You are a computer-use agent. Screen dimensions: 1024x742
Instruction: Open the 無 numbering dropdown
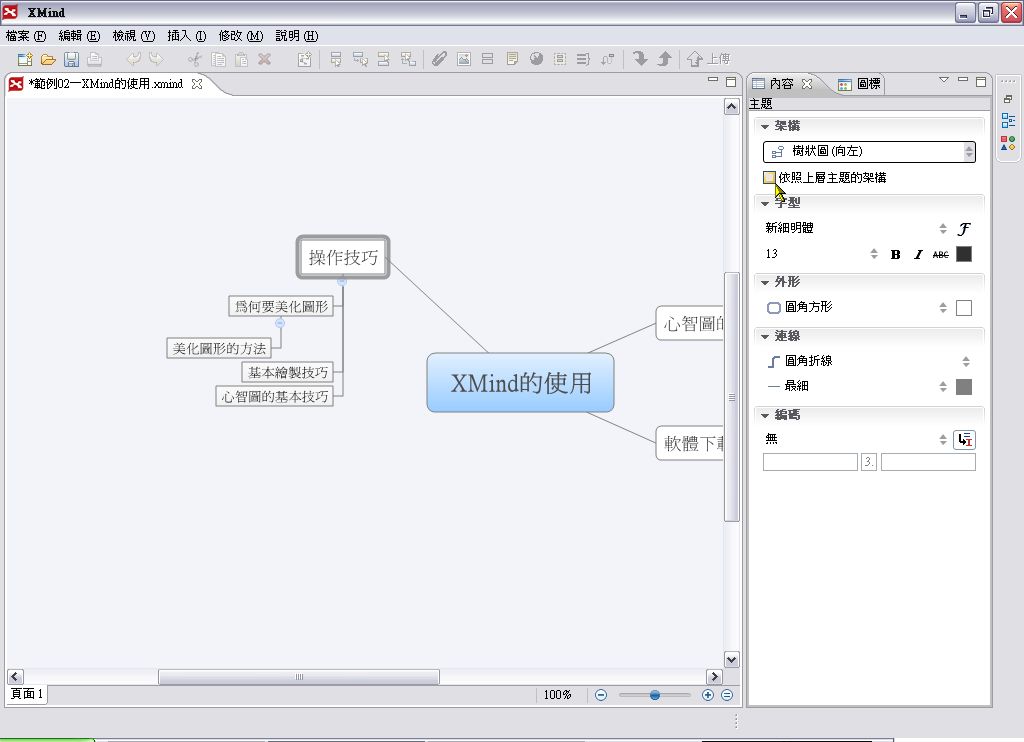coord(857,440)
